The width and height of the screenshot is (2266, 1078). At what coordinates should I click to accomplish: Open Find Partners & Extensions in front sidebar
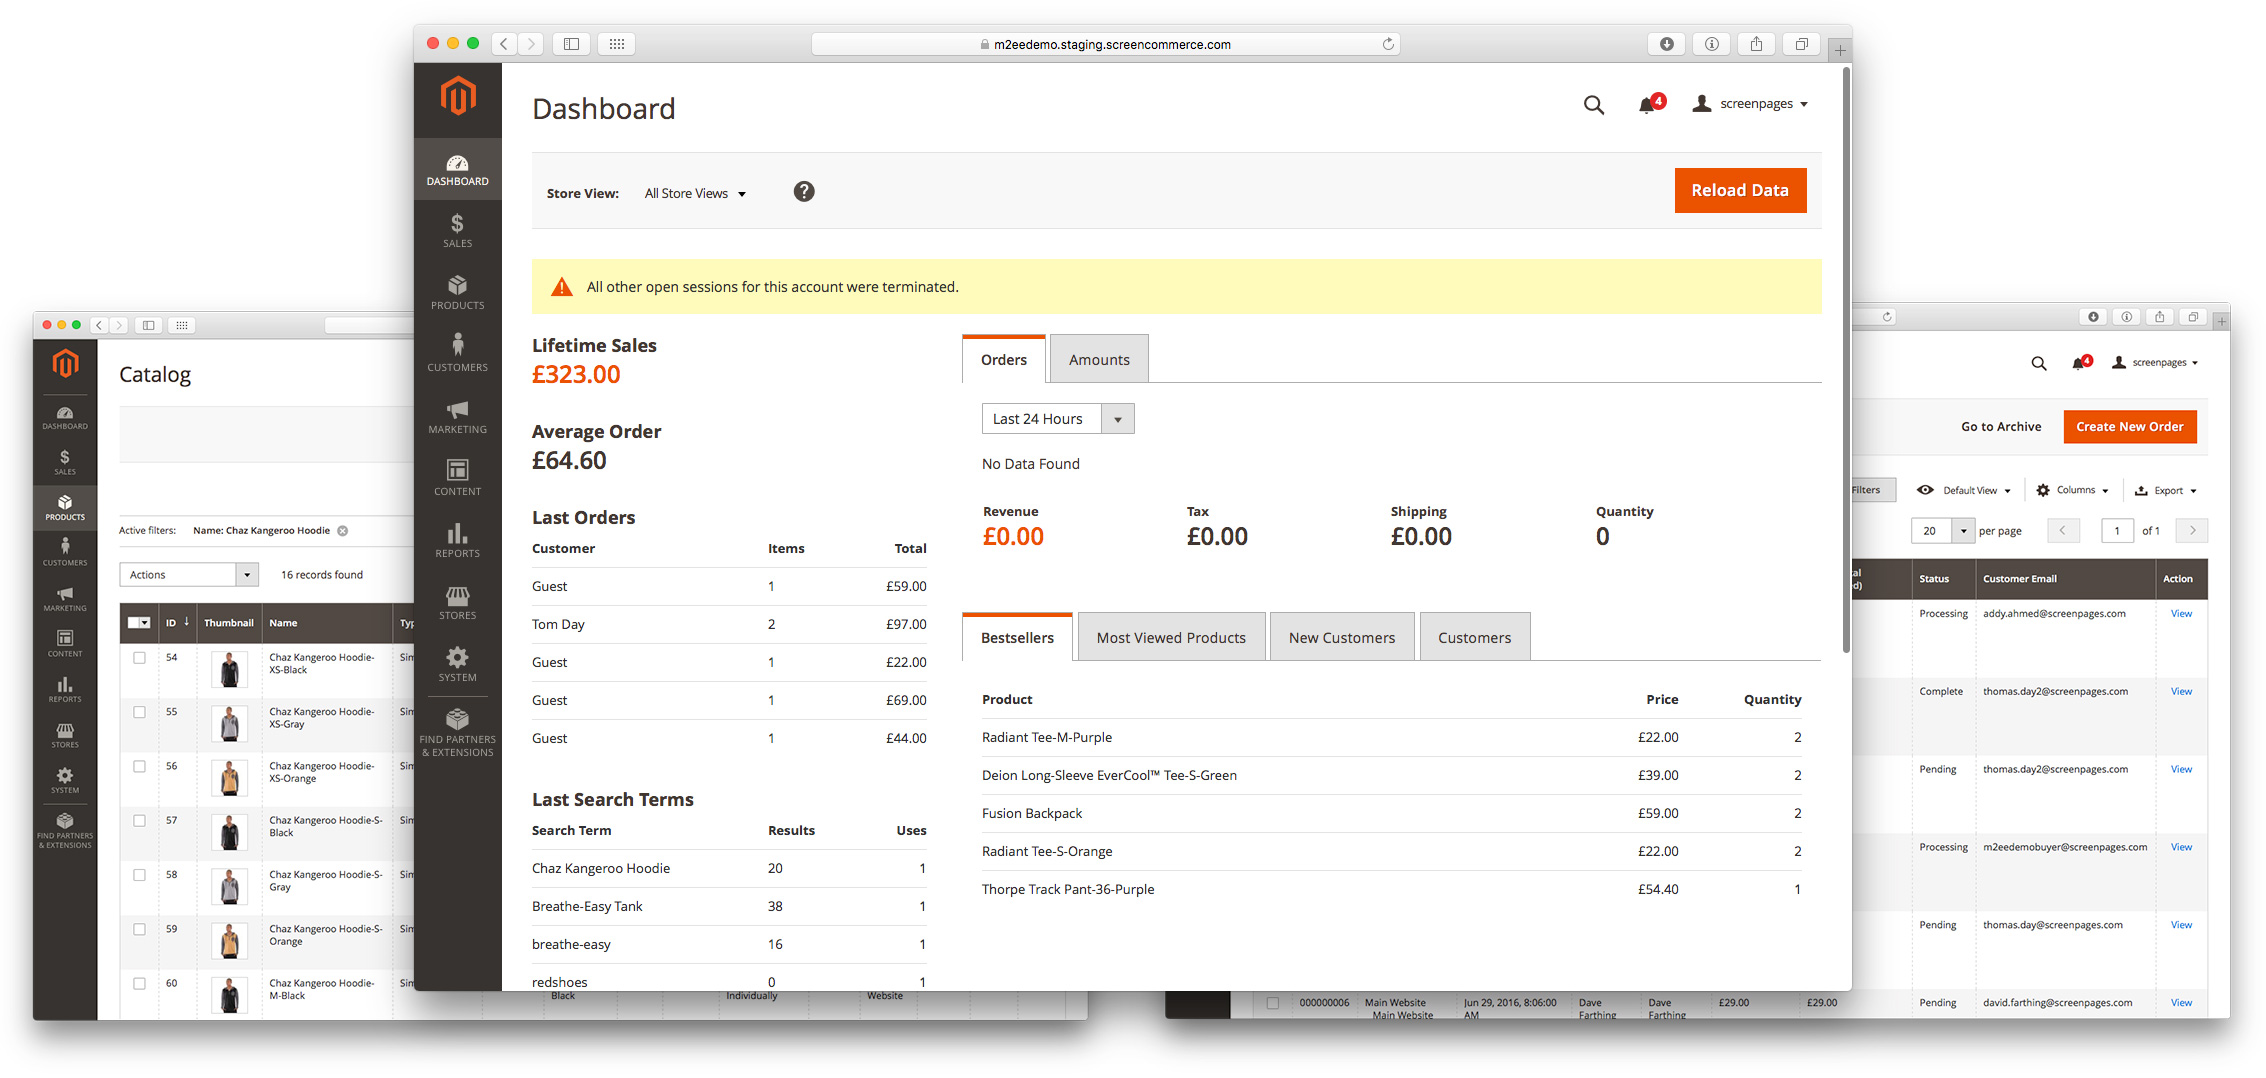[x=457, y=733]
